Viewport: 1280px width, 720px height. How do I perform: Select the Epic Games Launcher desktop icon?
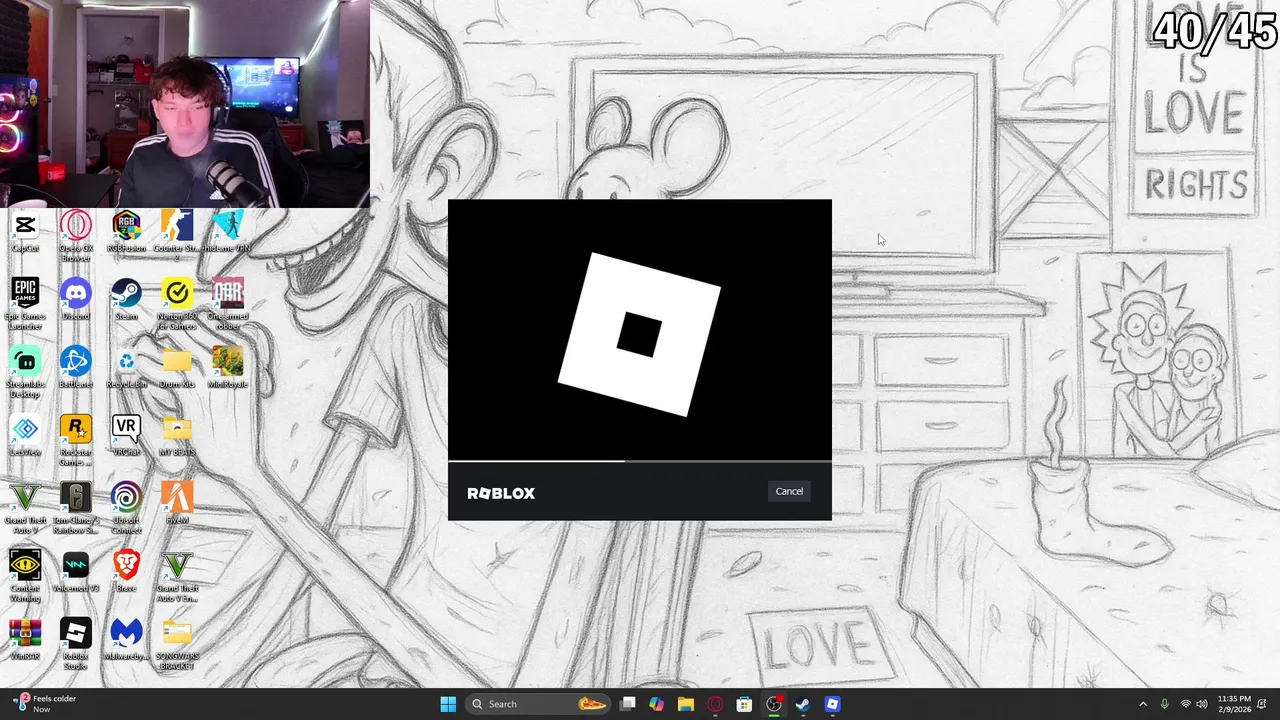[25, 305]
